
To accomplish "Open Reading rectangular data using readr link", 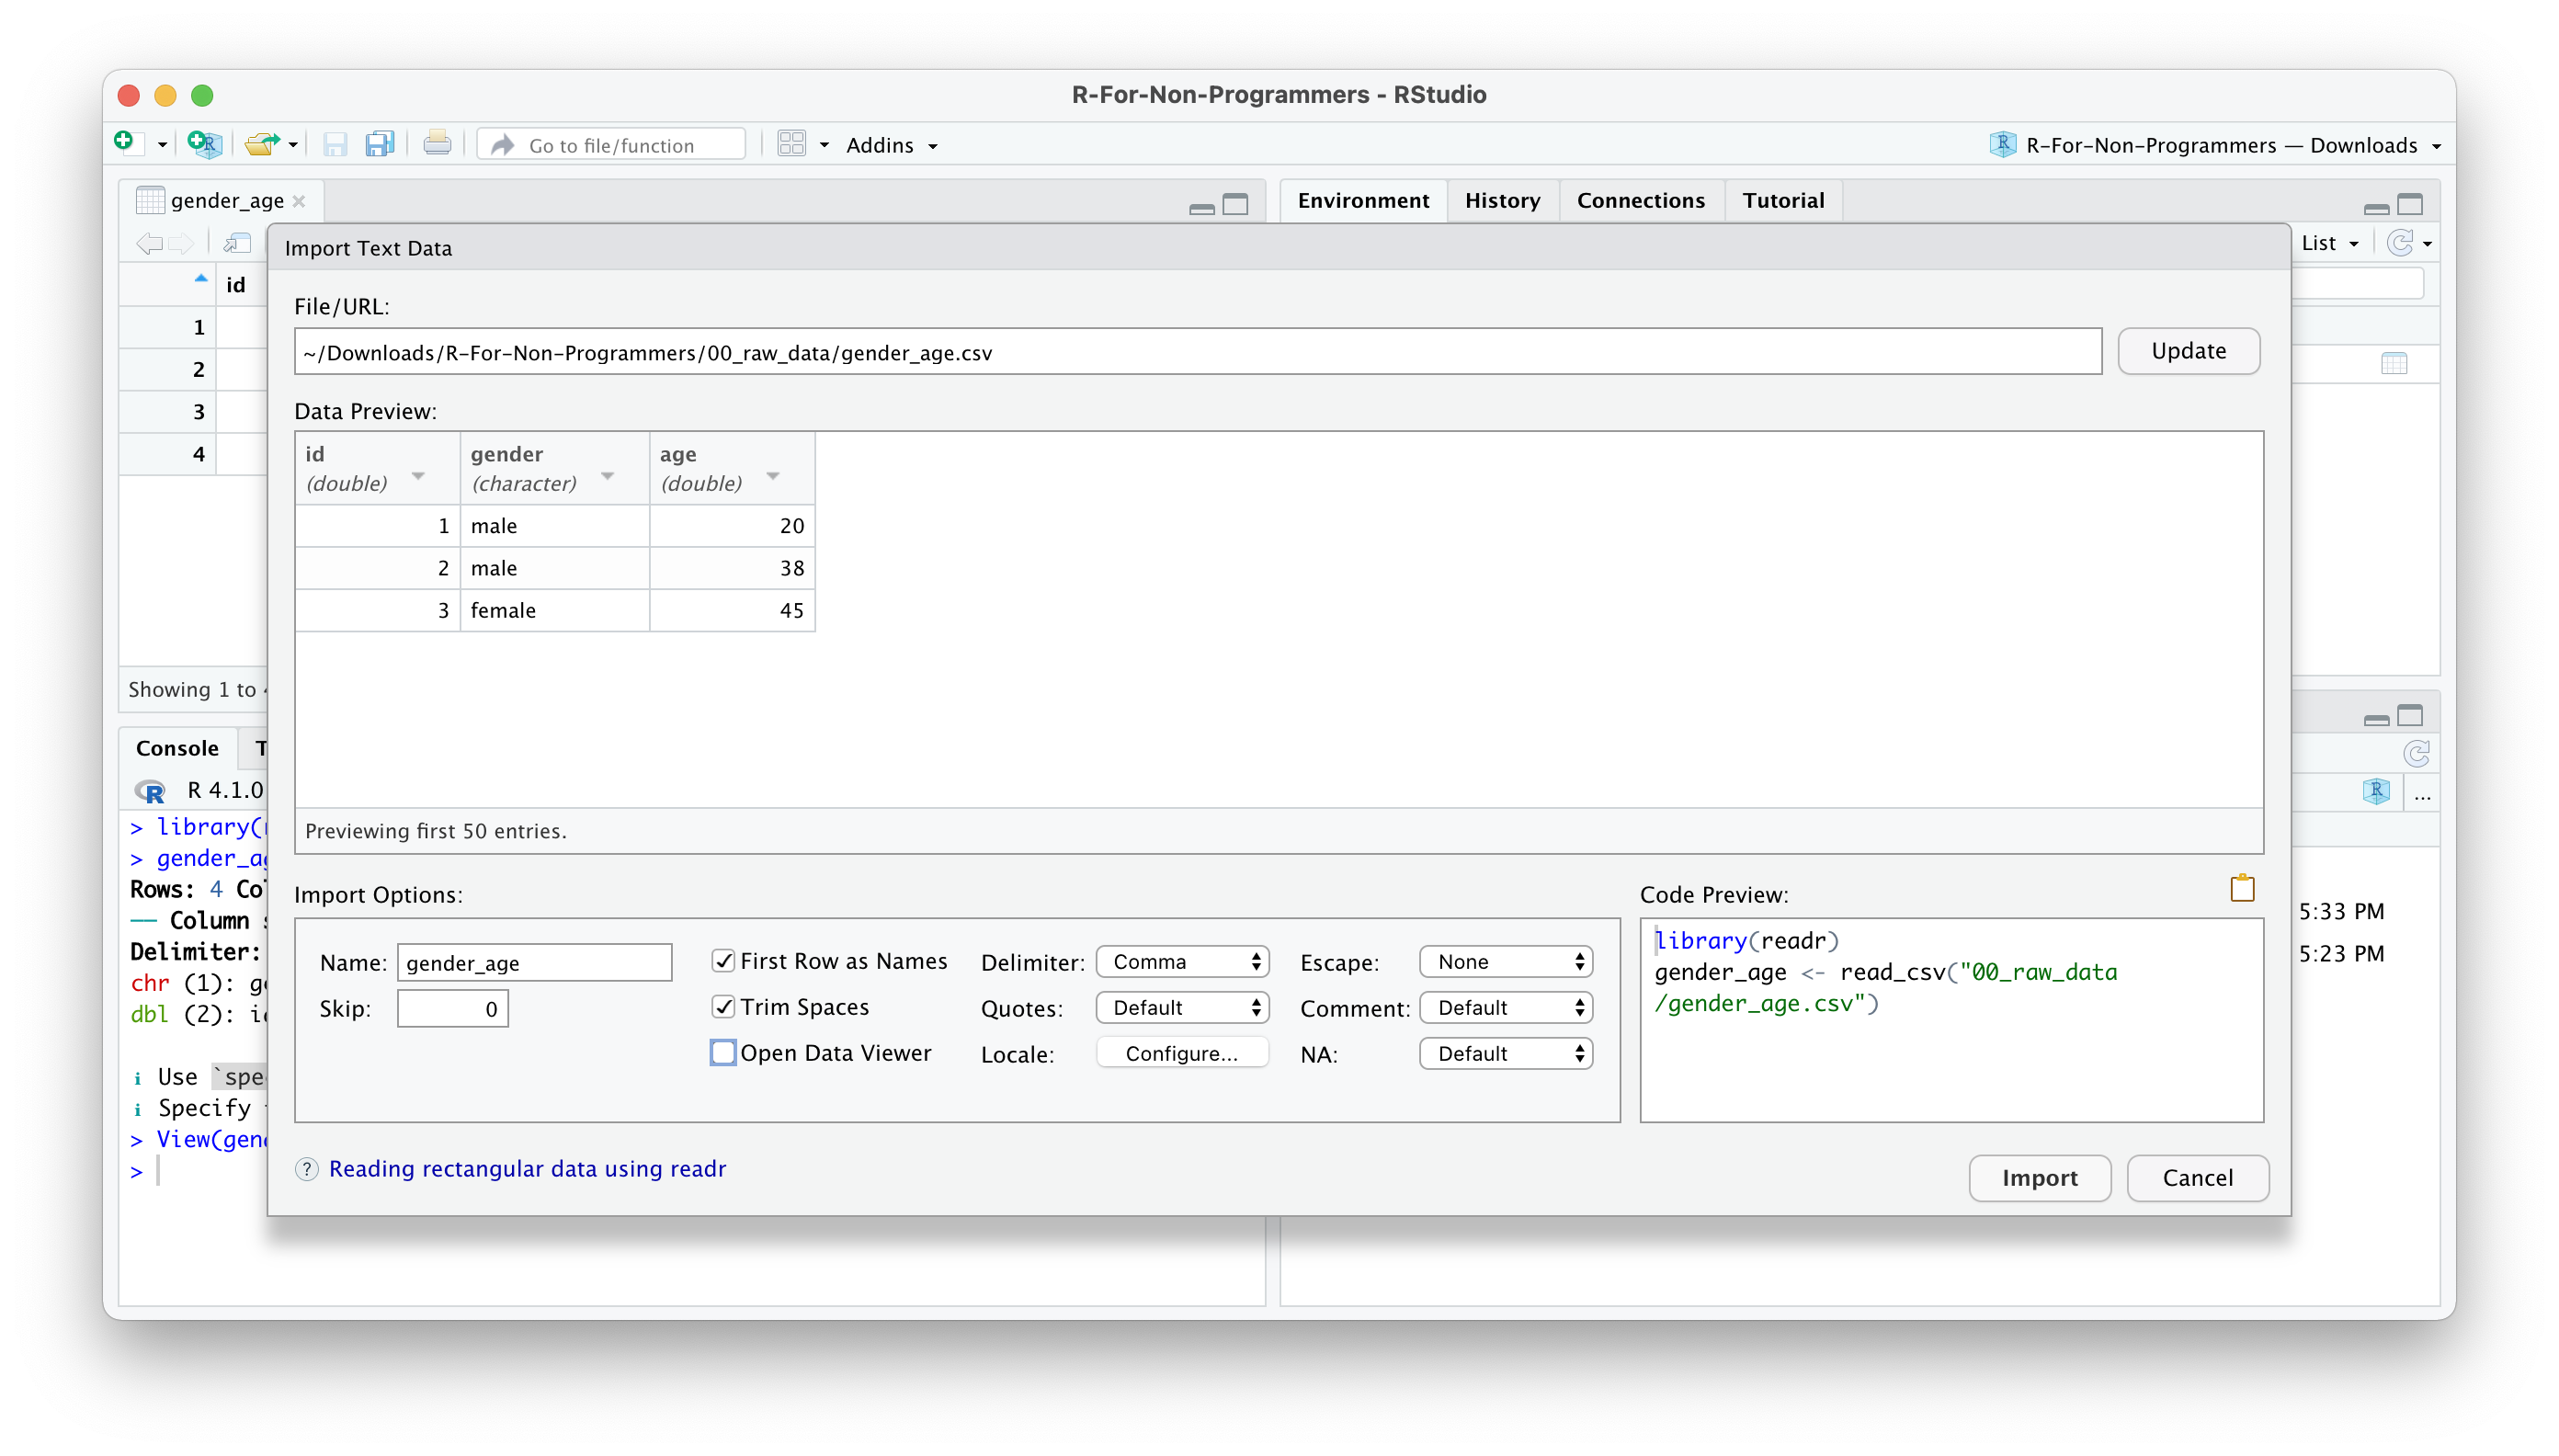I will [x=527, y=1169].
